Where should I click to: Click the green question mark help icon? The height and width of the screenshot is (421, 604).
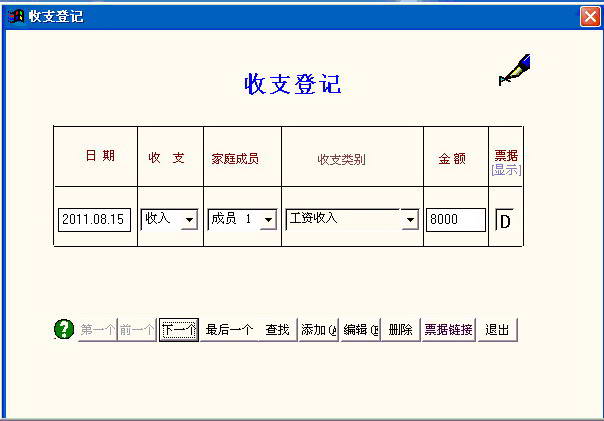[64, 329]
